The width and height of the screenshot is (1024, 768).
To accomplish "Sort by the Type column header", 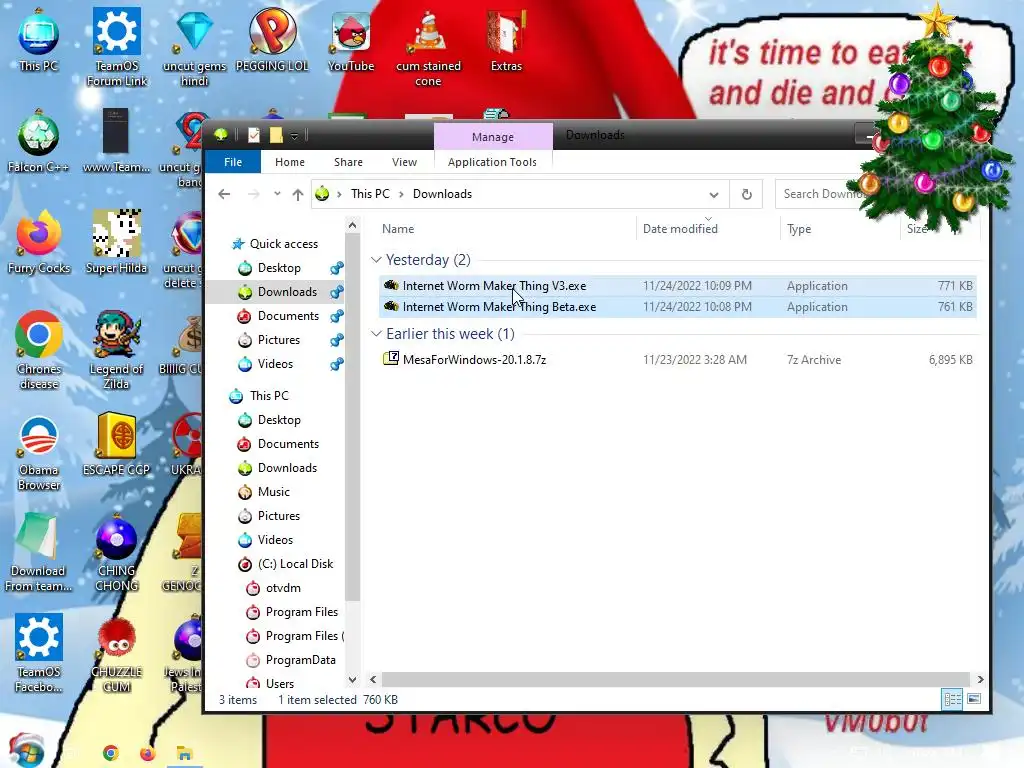I will pyautogui.click(x=799, y=229).
